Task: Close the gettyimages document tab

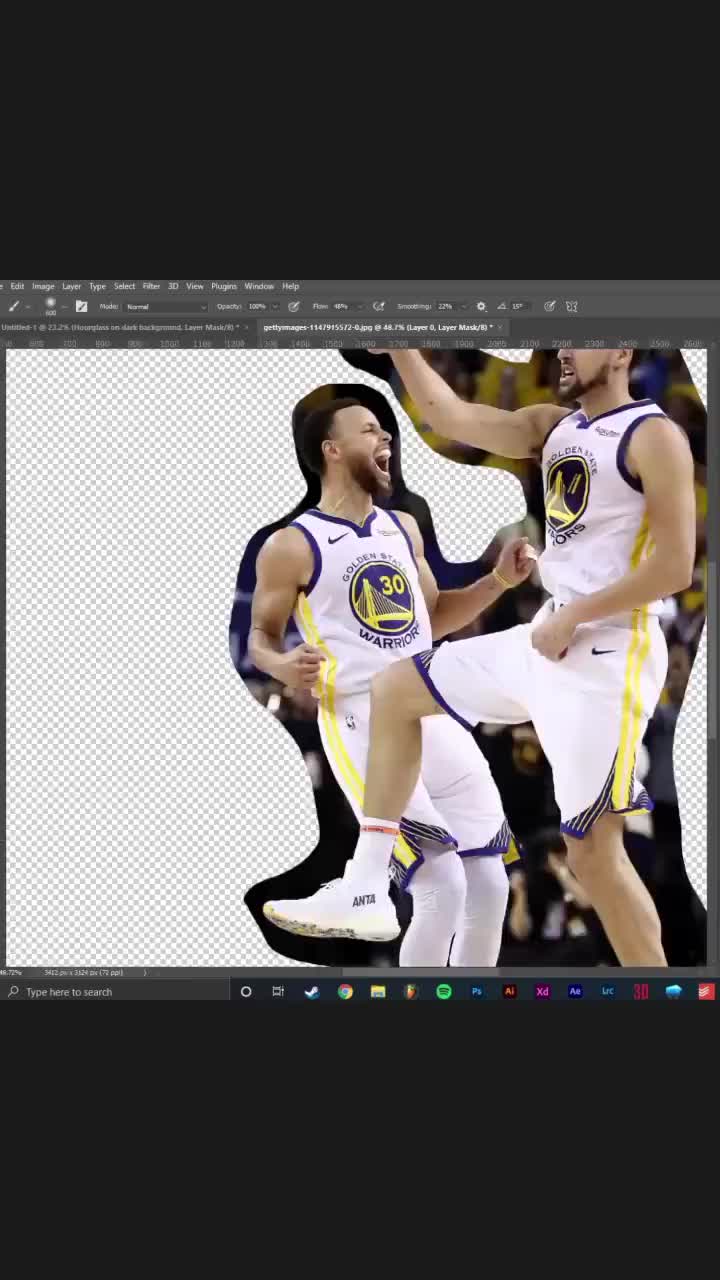Action: click(x=500, y=328)
